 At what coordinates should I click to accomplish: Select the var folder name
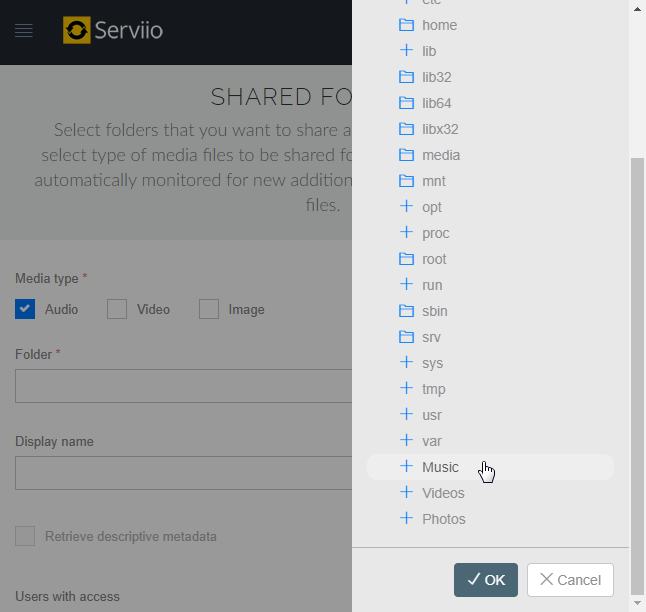(x=432, y=441)
